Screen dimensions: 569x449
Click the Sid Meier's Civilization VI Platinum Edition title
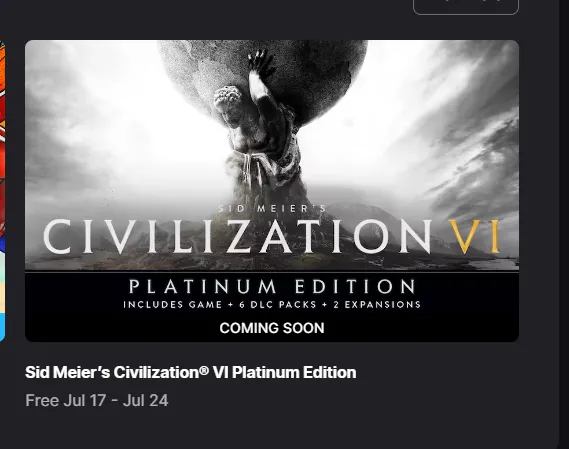coord(191,372)
